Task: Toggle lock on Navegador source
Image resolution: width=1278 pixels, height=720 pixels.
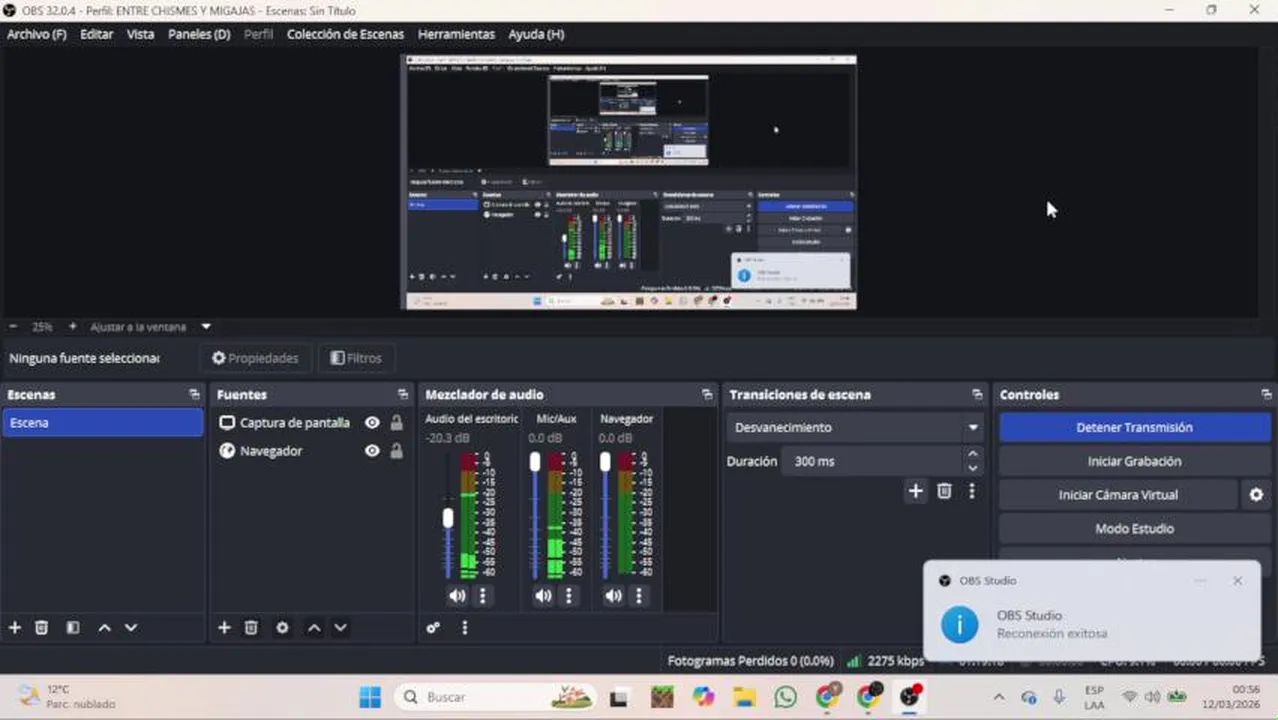Action: (397, 451)
